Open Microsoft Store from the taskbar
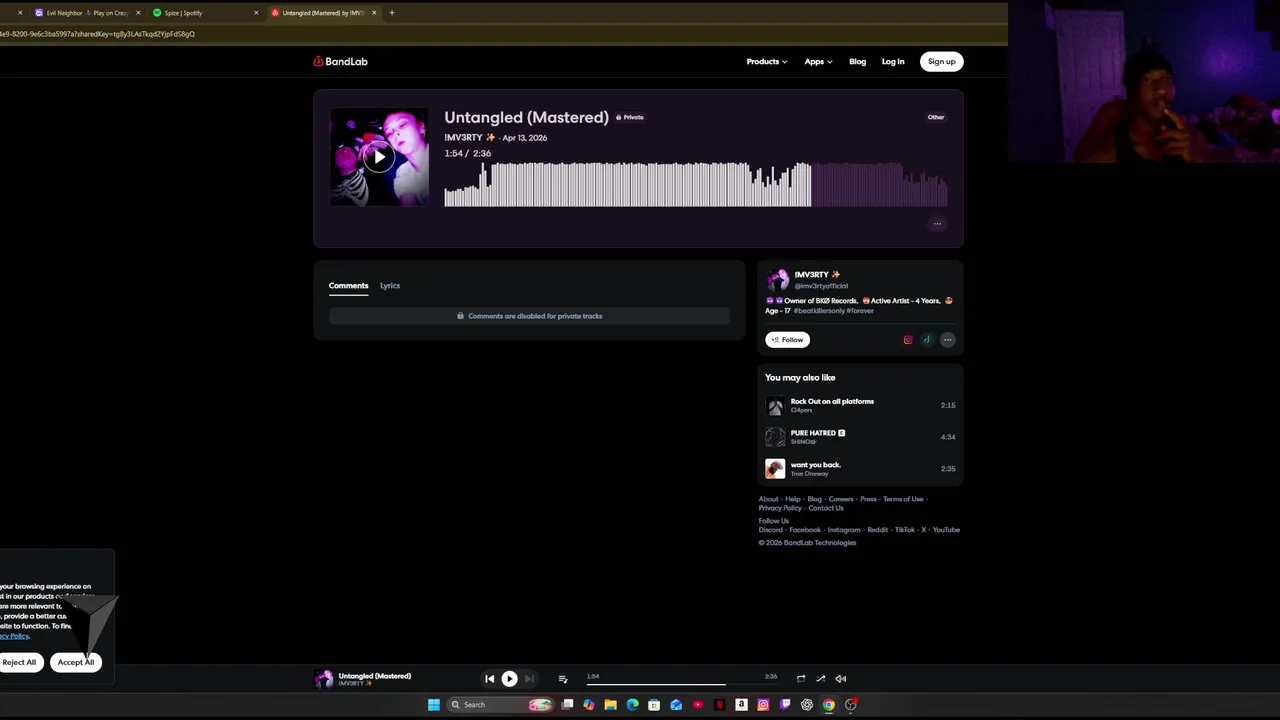The image size is (1280, 720). pyautogui.click(x=654, y=705)
